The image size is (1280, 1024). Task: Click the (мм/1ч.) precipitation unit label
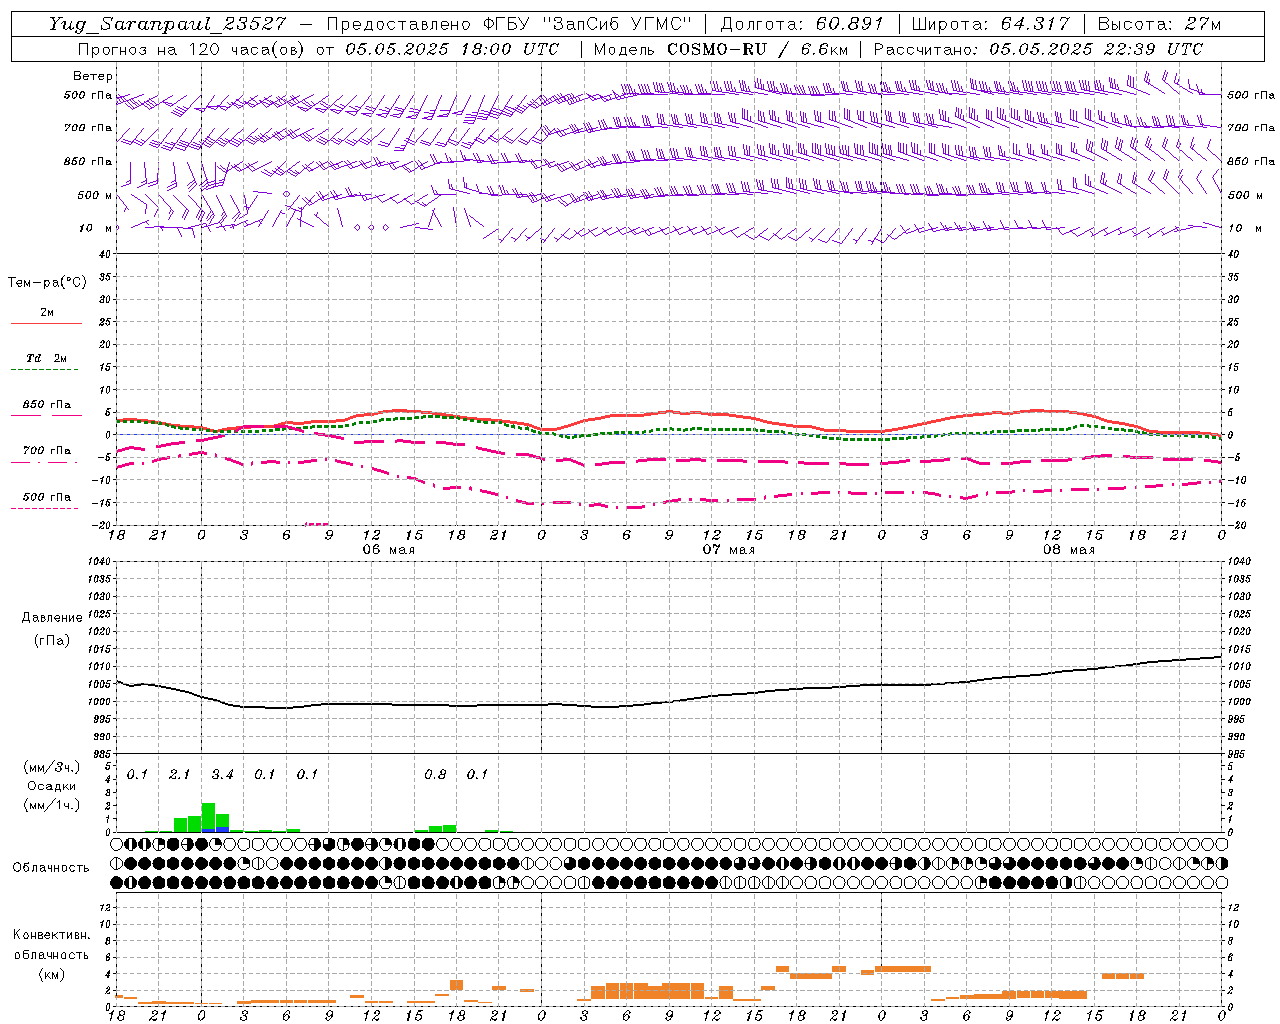point(51,806)
